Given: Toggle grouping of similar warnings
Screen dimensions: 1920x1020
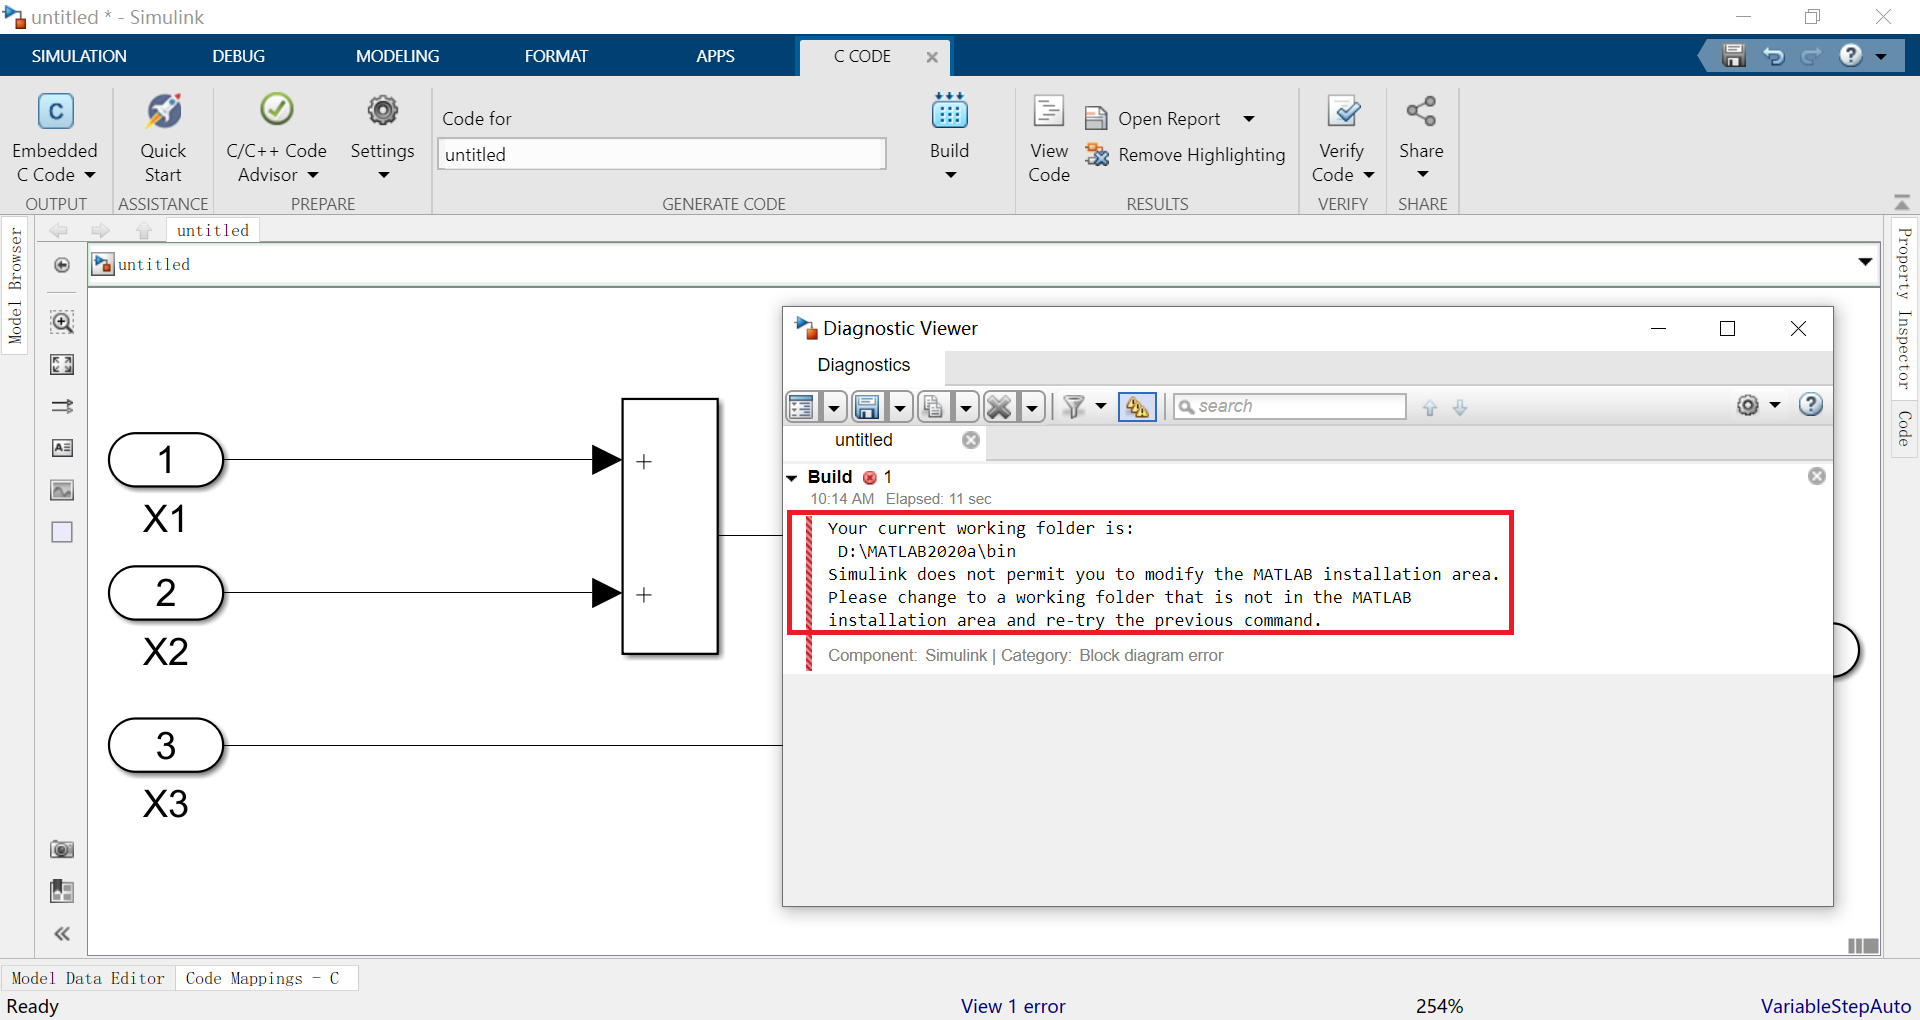Looking at the screenshot, I should 1137,407.
